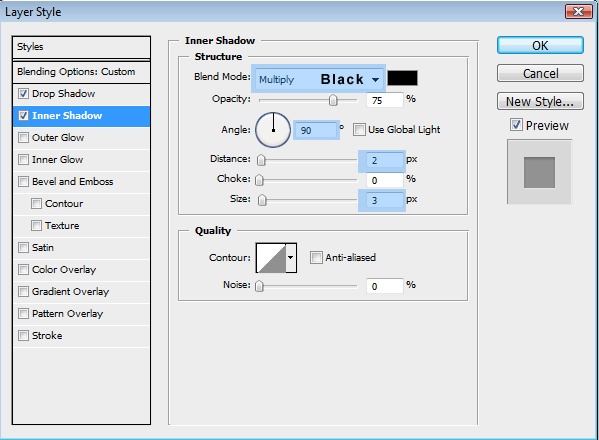Click the contour curve thumbnail
Screen dimensions: 599x440
(x=271, y=258)
